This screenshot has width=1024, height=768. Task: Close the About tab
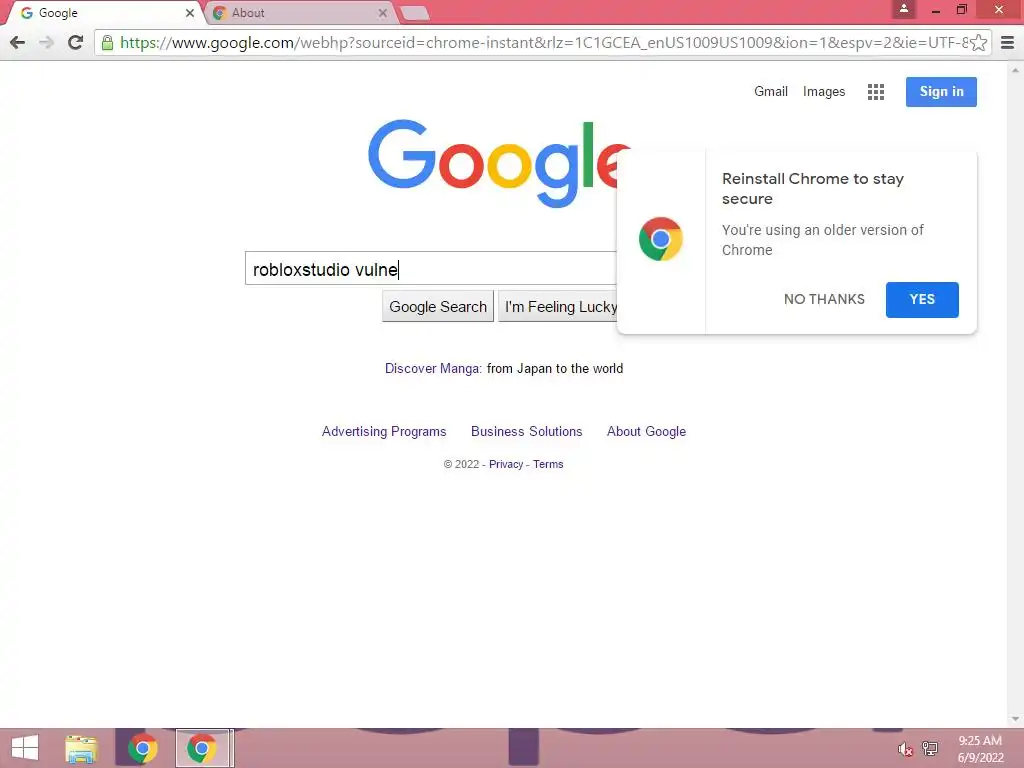click(x=383, y=13)
